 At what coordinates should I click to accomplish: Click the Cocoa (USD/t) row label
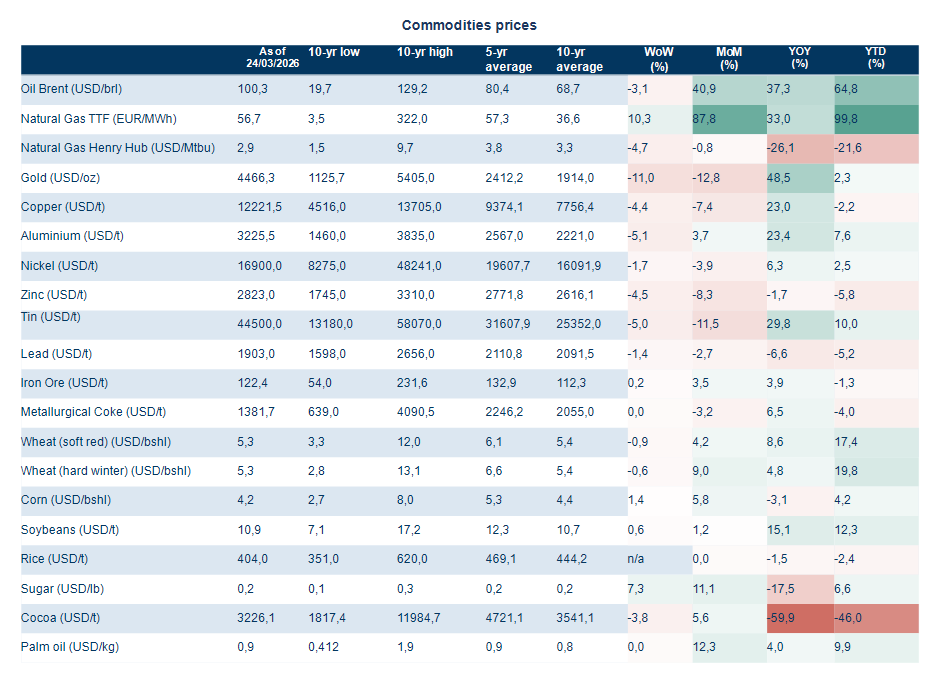(62, 618)
